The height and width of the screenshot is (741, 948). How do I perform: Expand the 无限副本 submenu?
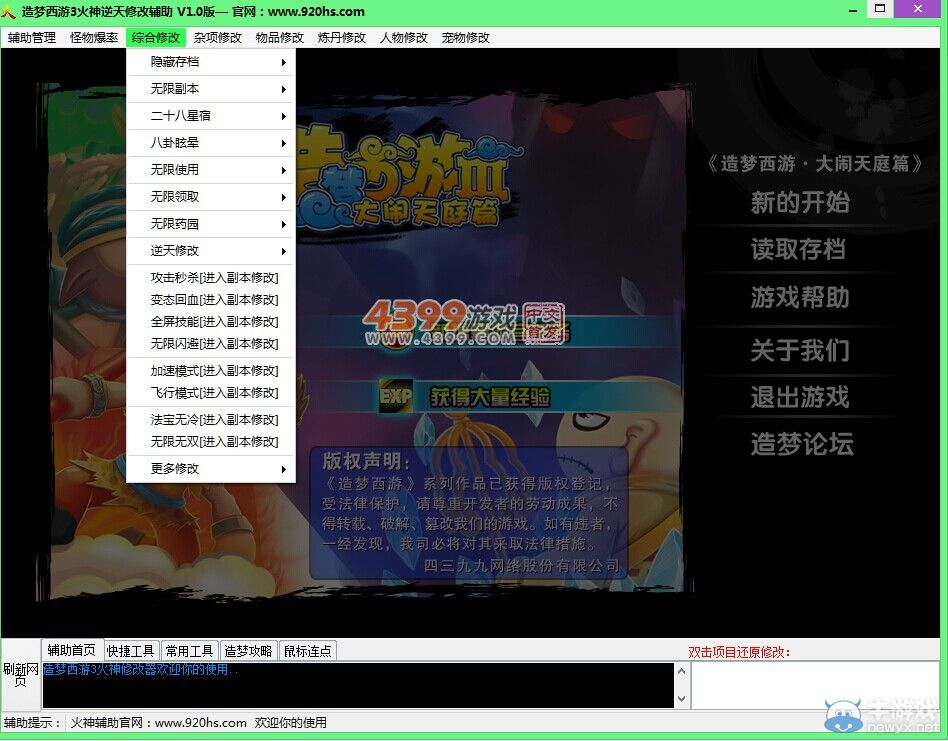pyautogui.click(x=210, y=89)
